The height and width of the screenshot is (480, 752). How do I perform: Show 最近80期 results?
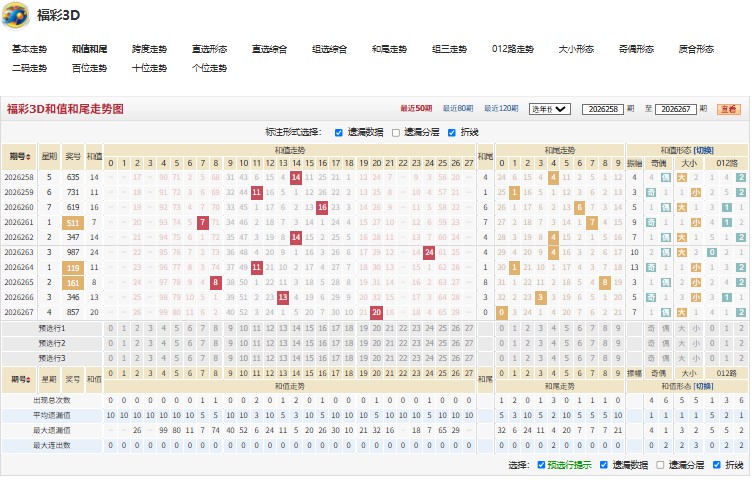pos(458,109)
